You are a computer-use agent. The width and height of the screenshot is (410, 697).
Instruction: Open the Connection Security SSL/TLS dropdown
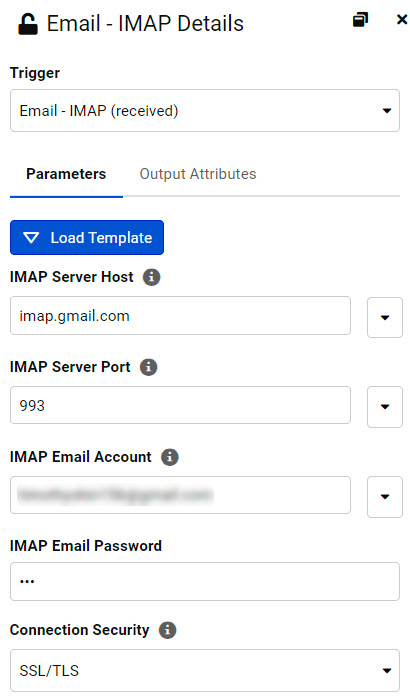(x=205, y=670)
